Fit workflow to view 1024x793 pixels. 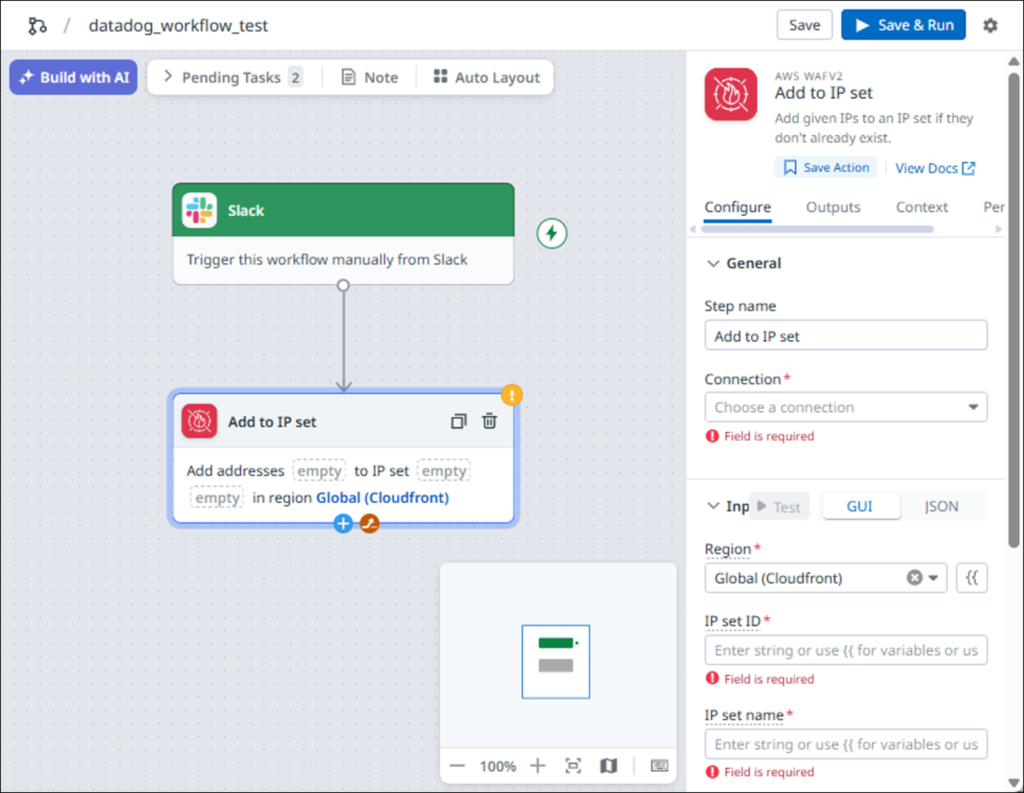point(573,766)
